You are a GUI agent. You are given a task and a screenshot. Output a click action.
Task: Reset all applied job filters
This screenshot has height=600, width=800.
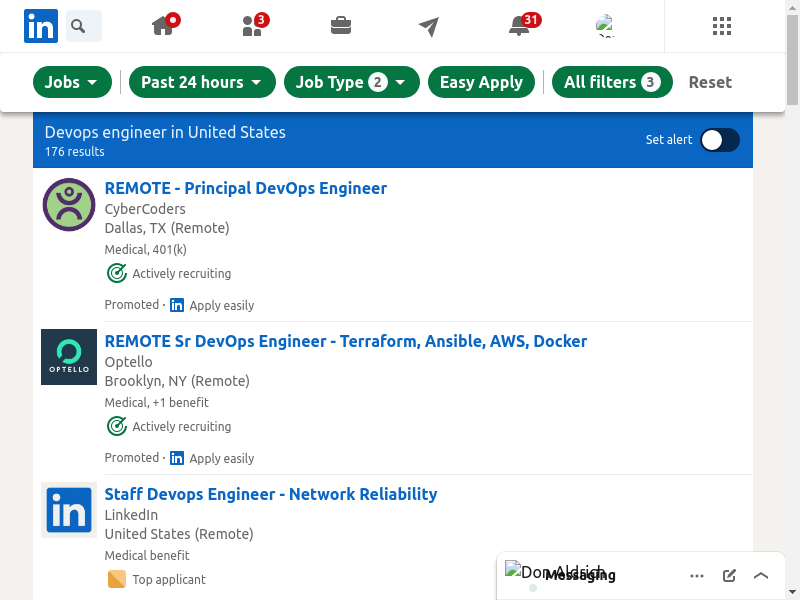point(710,82)
